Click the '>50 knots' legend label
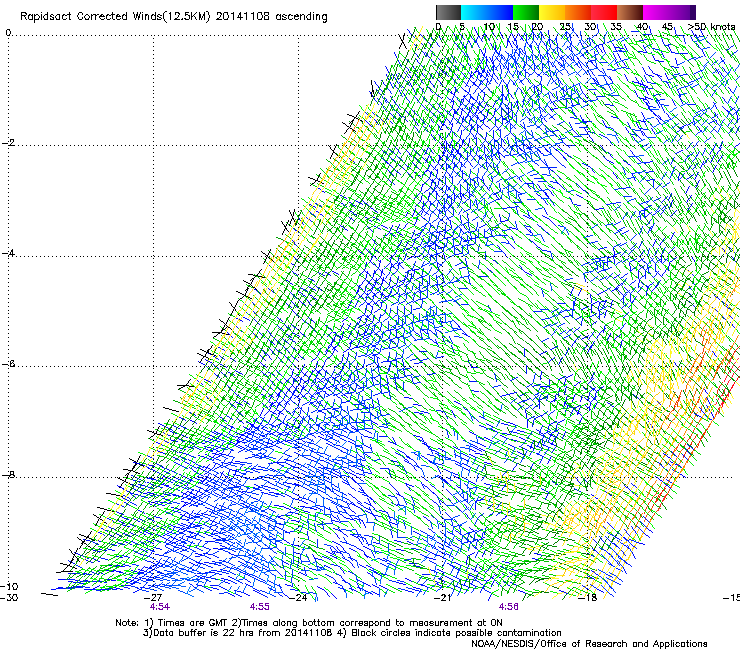The image size is (740, 650). point(711,27)
